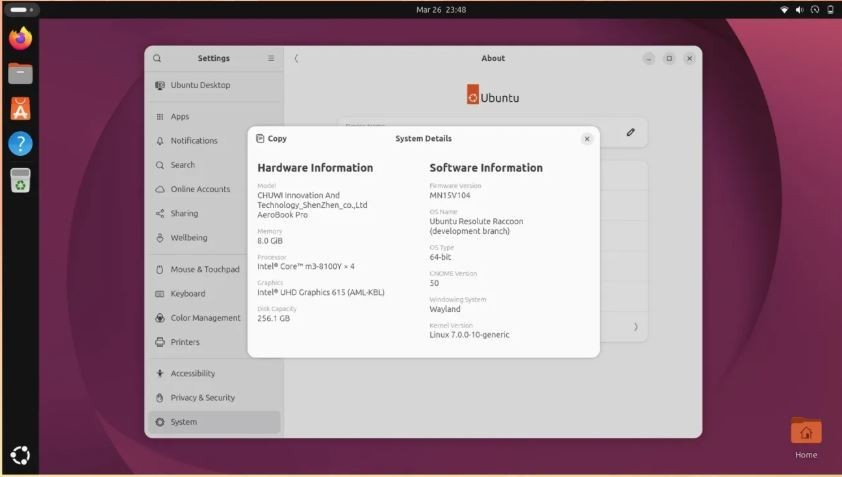This screenshot has height=477, width=842.
Task: Click the Apps grid icon in sidebar
Action: [159, 117]
